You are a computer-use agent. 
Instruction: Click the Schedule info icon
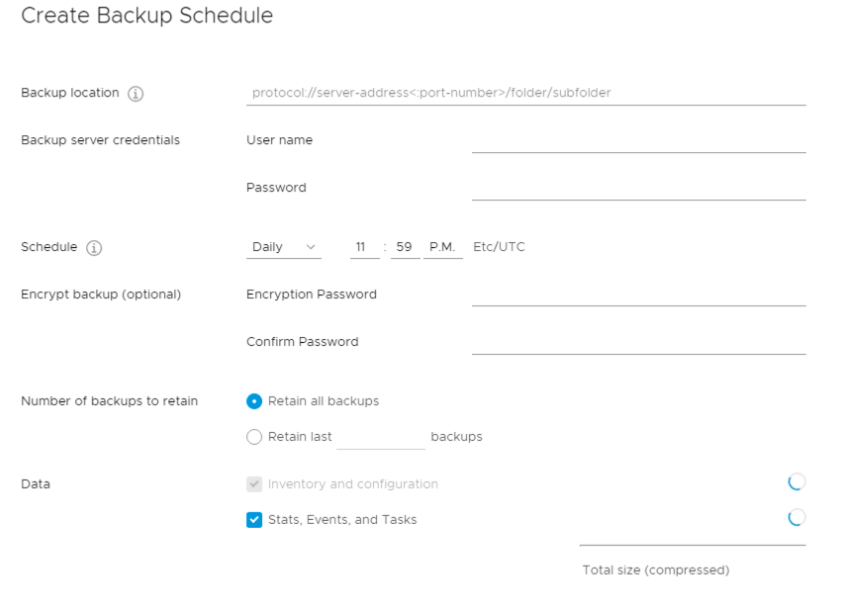point(94,248)
